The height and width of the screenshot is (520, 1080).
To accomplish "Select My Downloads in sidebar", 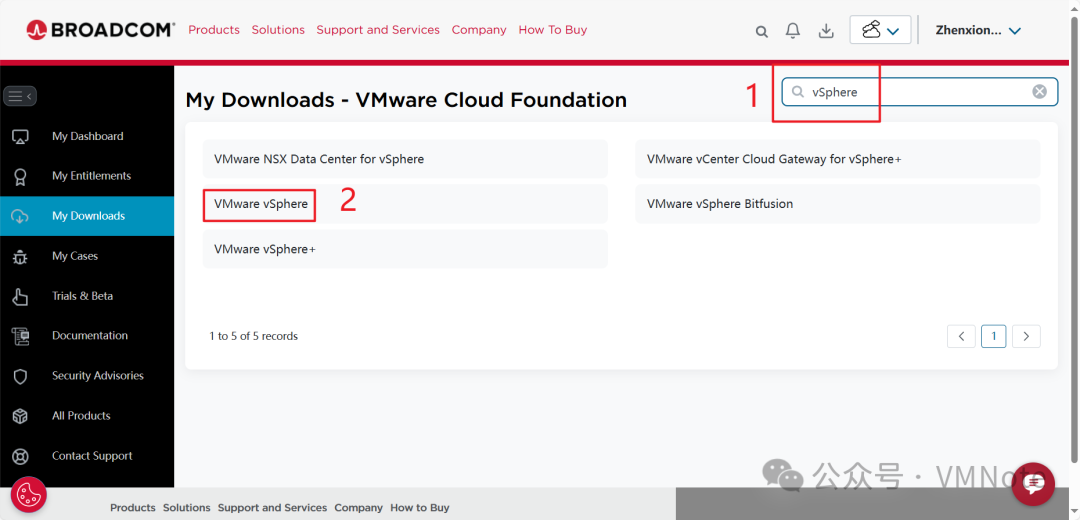I will click(x=87, y=216).
